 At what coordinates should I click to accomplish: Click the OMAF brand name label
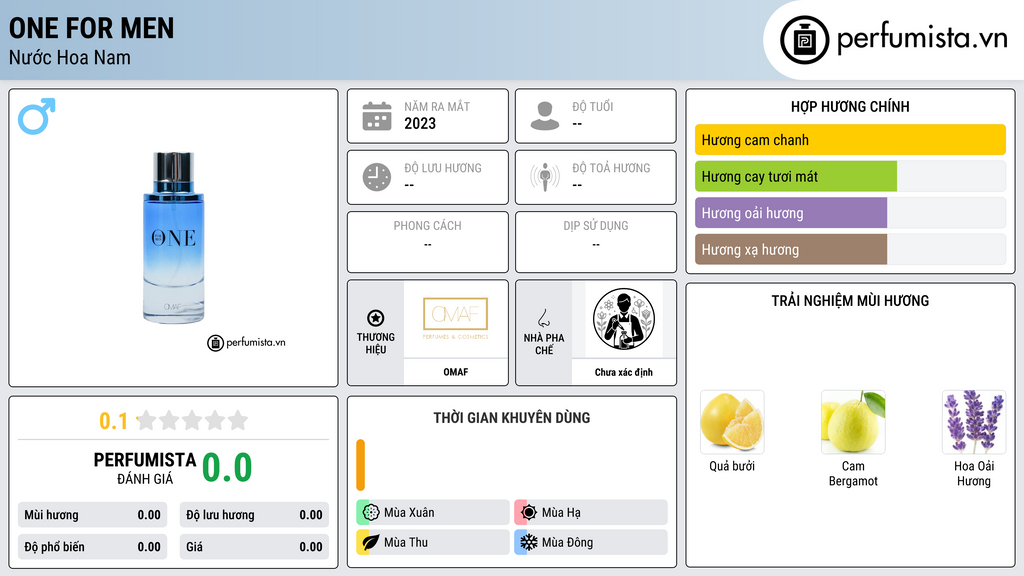455,372
